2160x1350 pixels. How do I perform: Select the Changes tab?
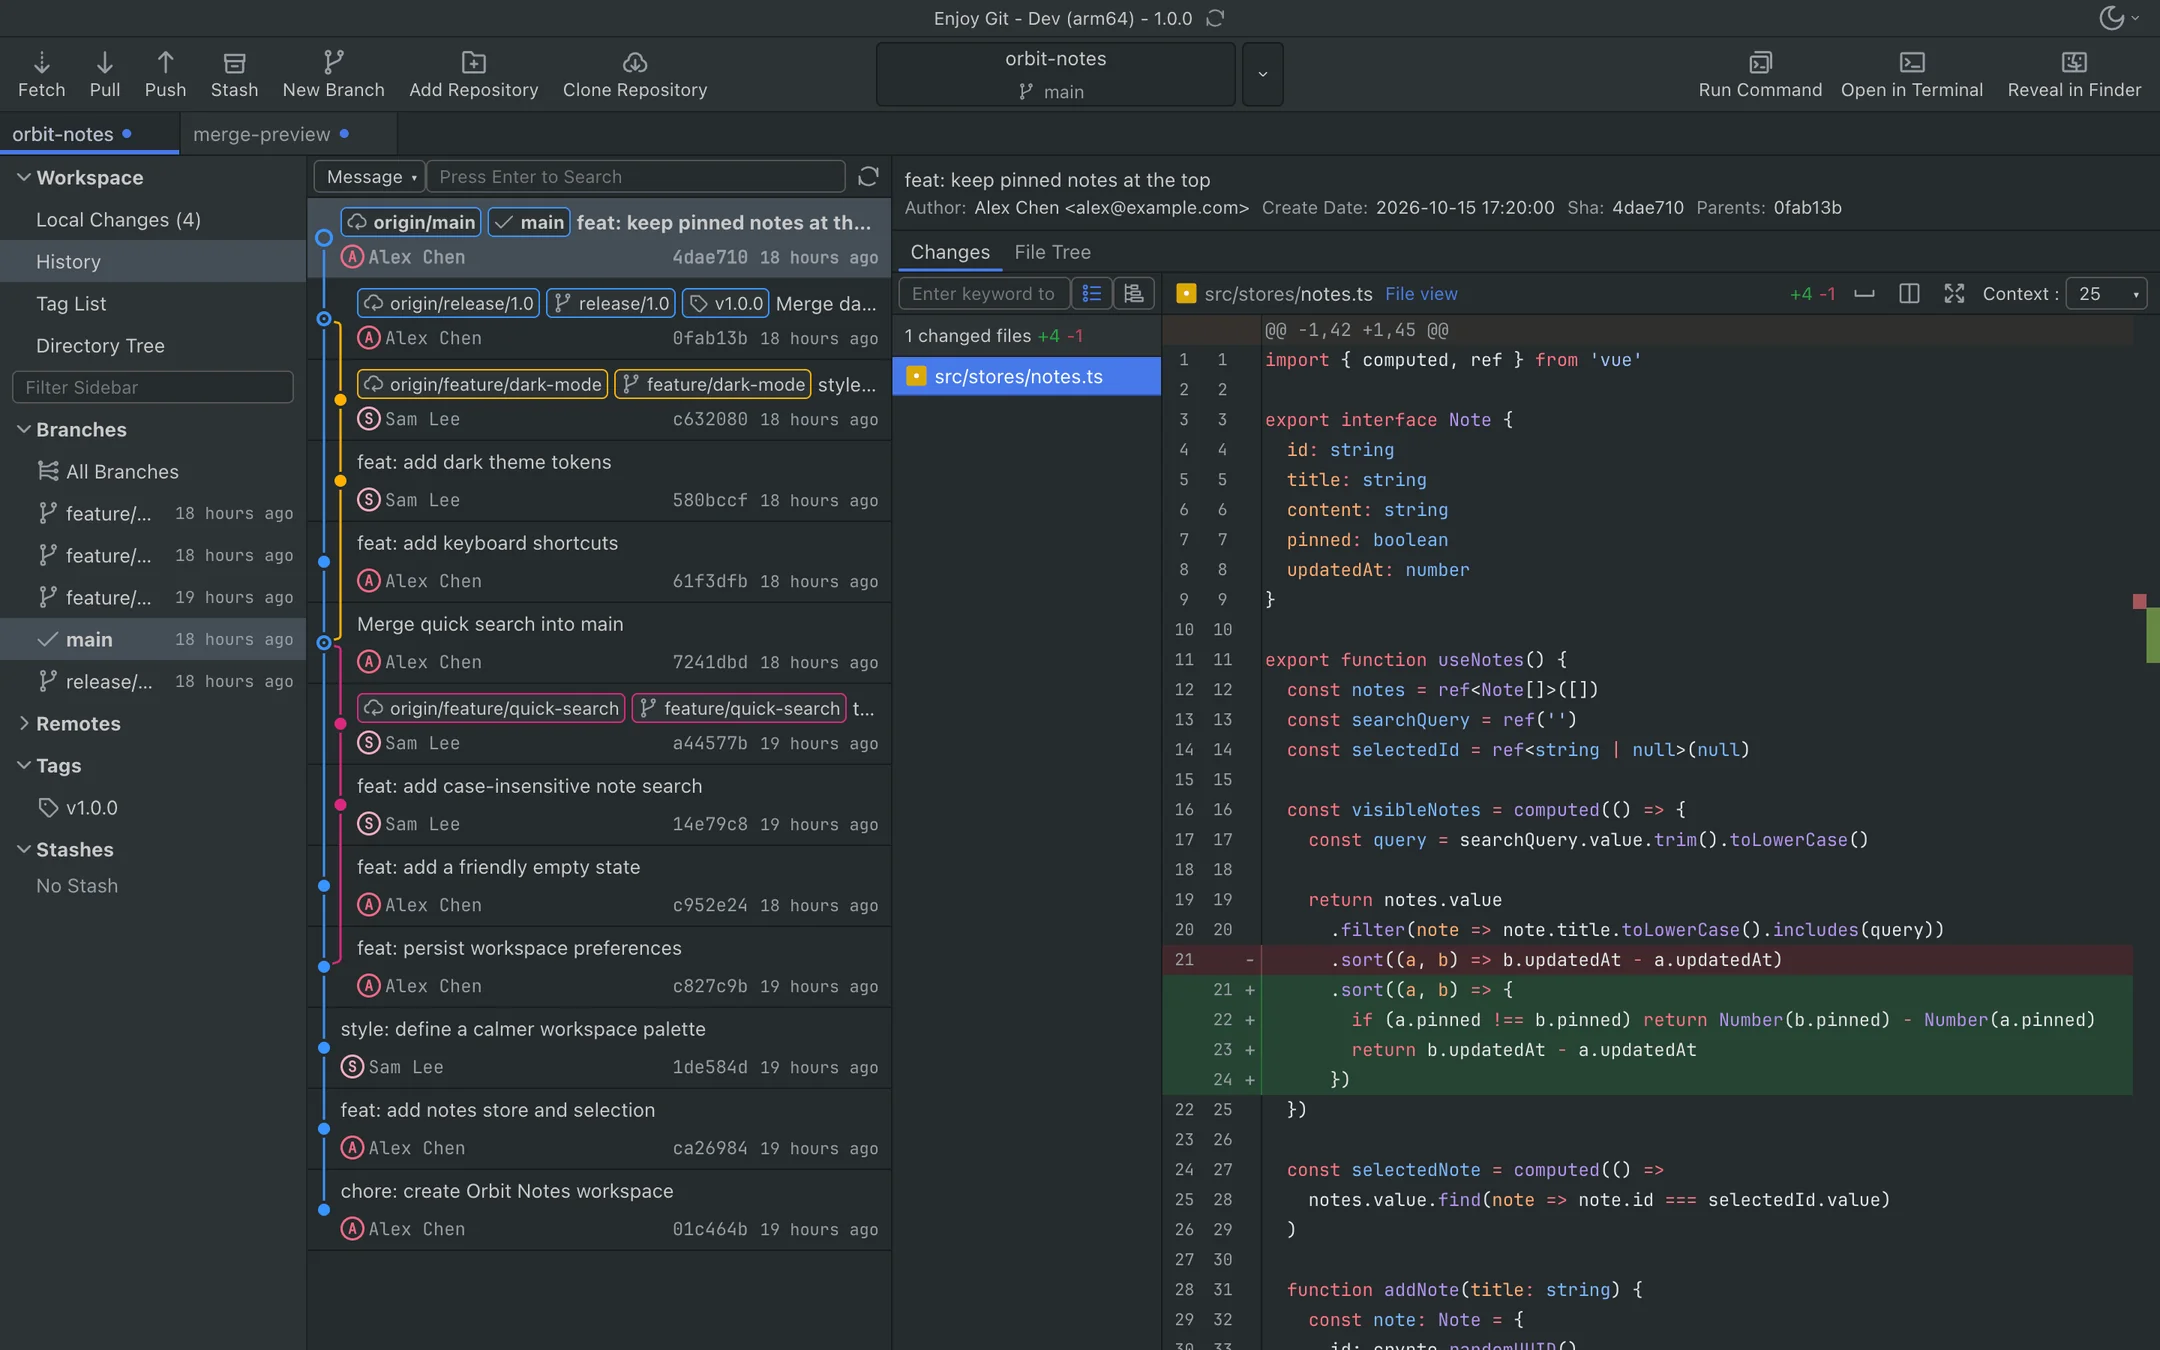coord(950,252)
